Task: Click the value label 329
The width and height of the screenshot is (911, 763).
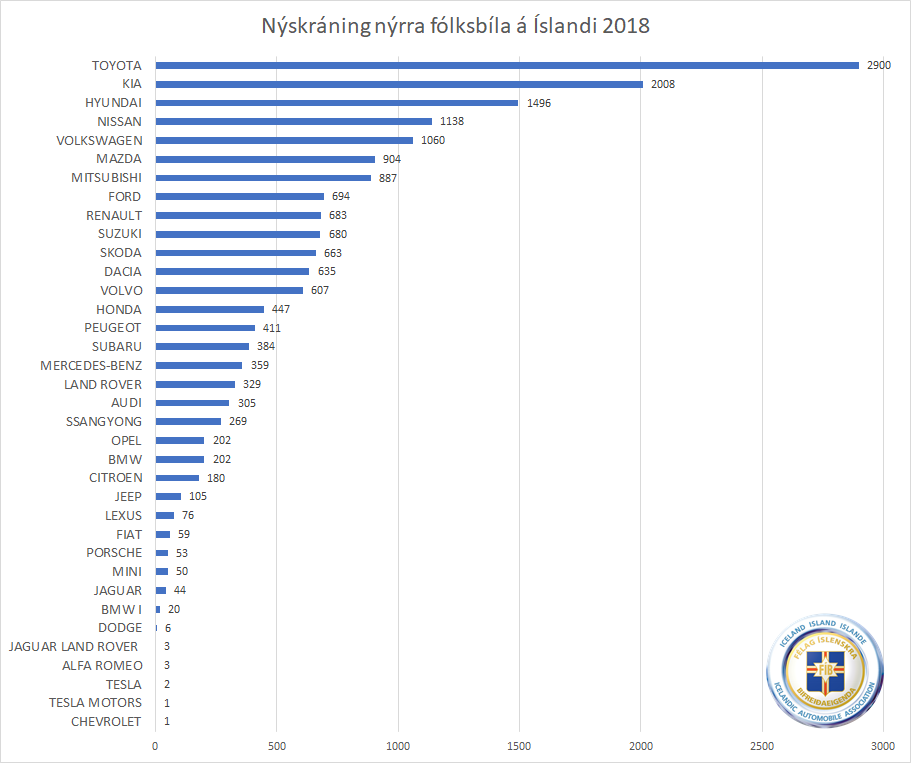Action: [x=252, y=384]
